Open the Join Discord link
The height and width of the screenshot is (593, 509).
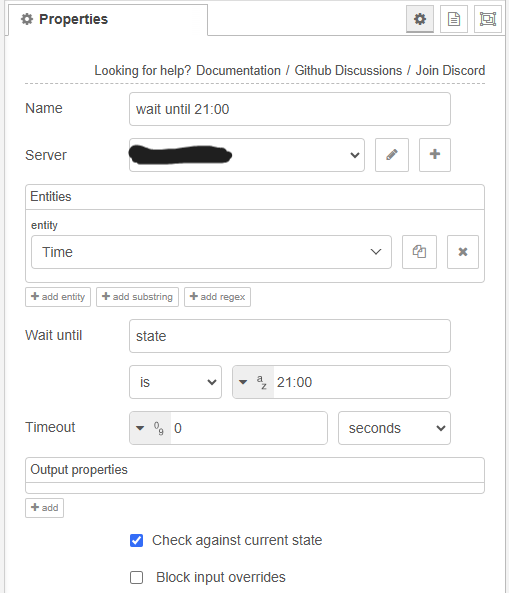point(450,71)
